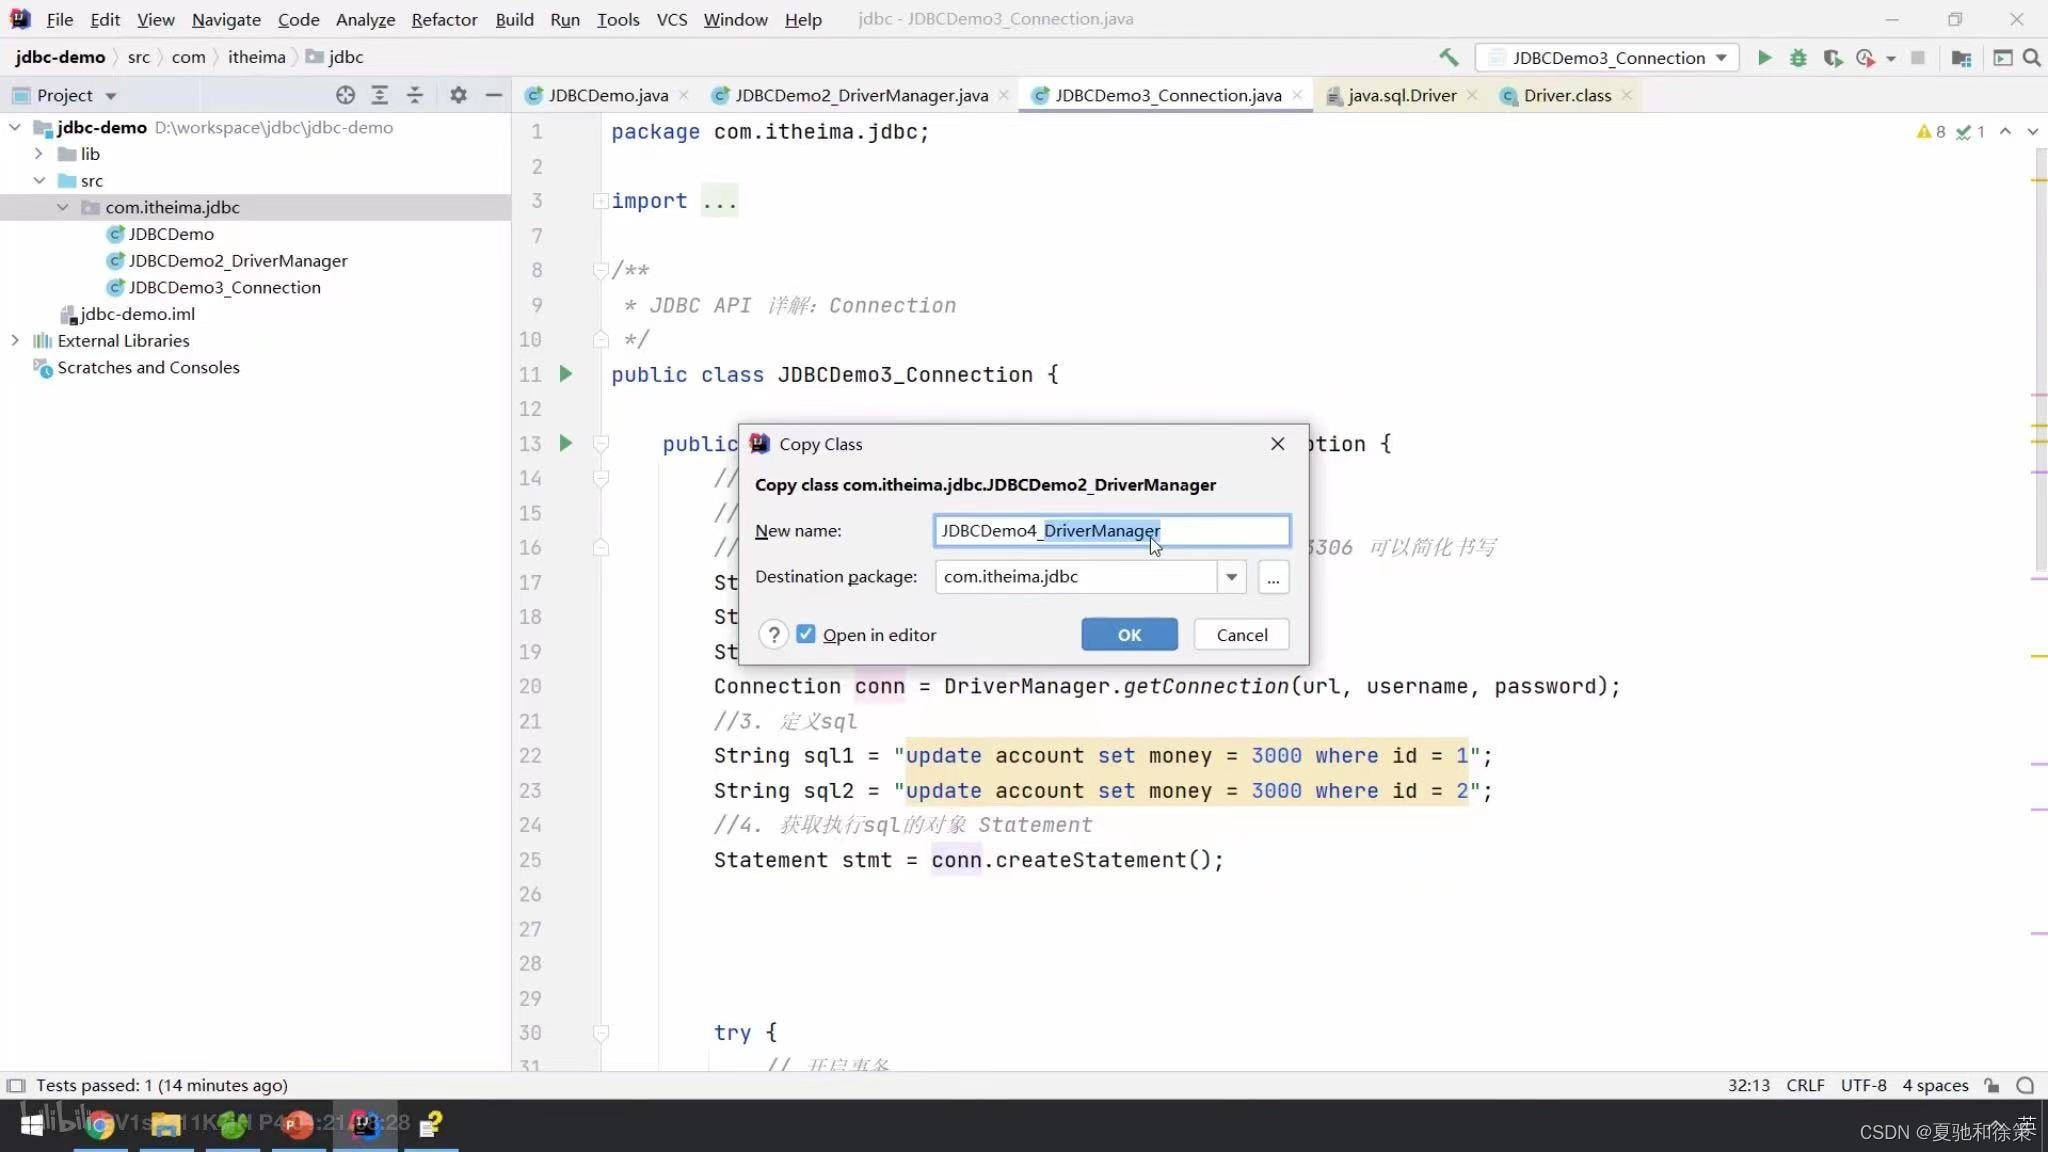
Task: Run the current configuration with green arrow
Action: [x=1765, y=58]
